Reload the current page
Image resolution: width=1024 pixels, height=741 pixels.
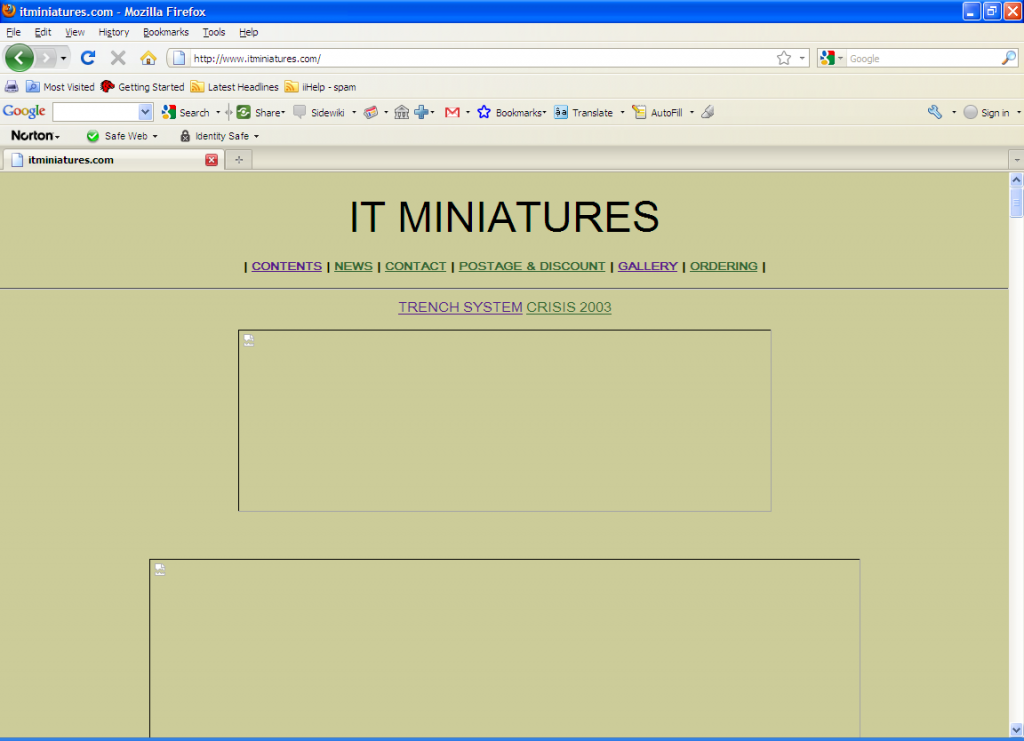tap(88, 58)
